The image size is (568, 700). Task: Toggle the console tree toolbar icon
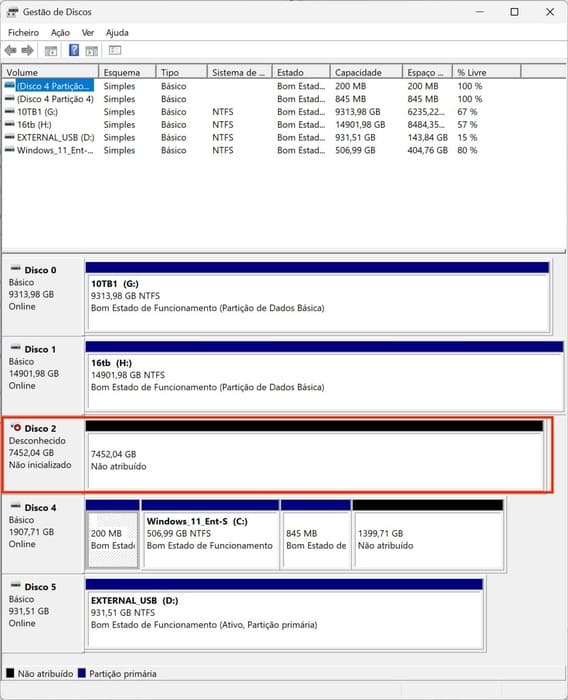[x=51, y=51]
